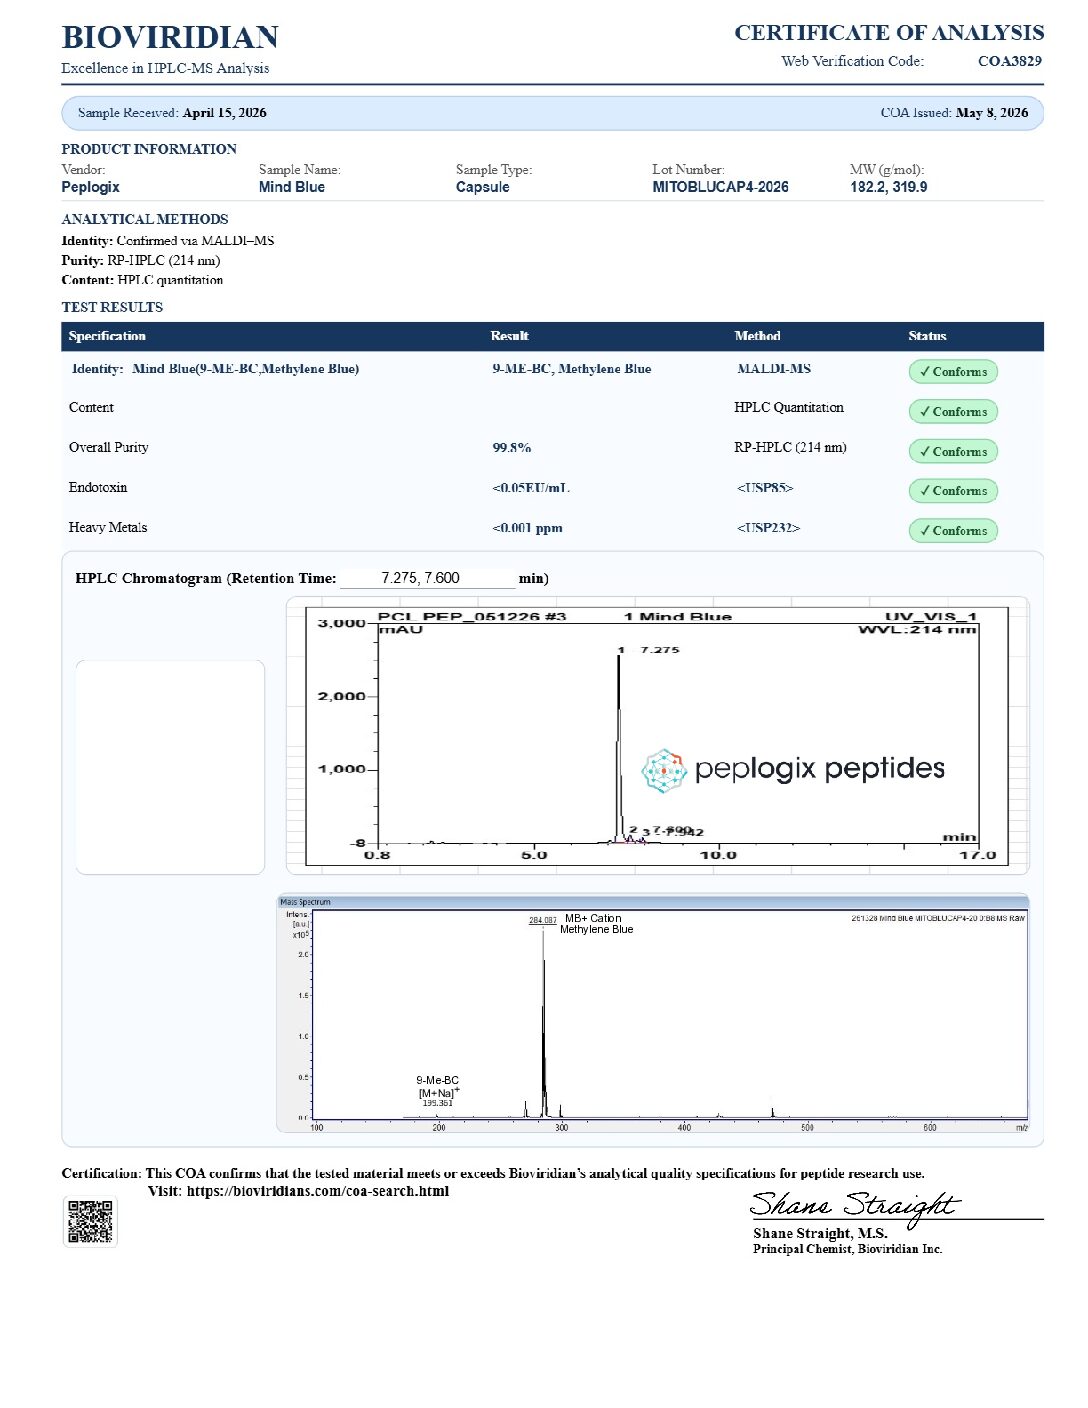Click the lot number MITOBLUCAP4-2026
The width and height of the screenshot is (1088, 1408).
pyautogui.click(x=720, y=187)
